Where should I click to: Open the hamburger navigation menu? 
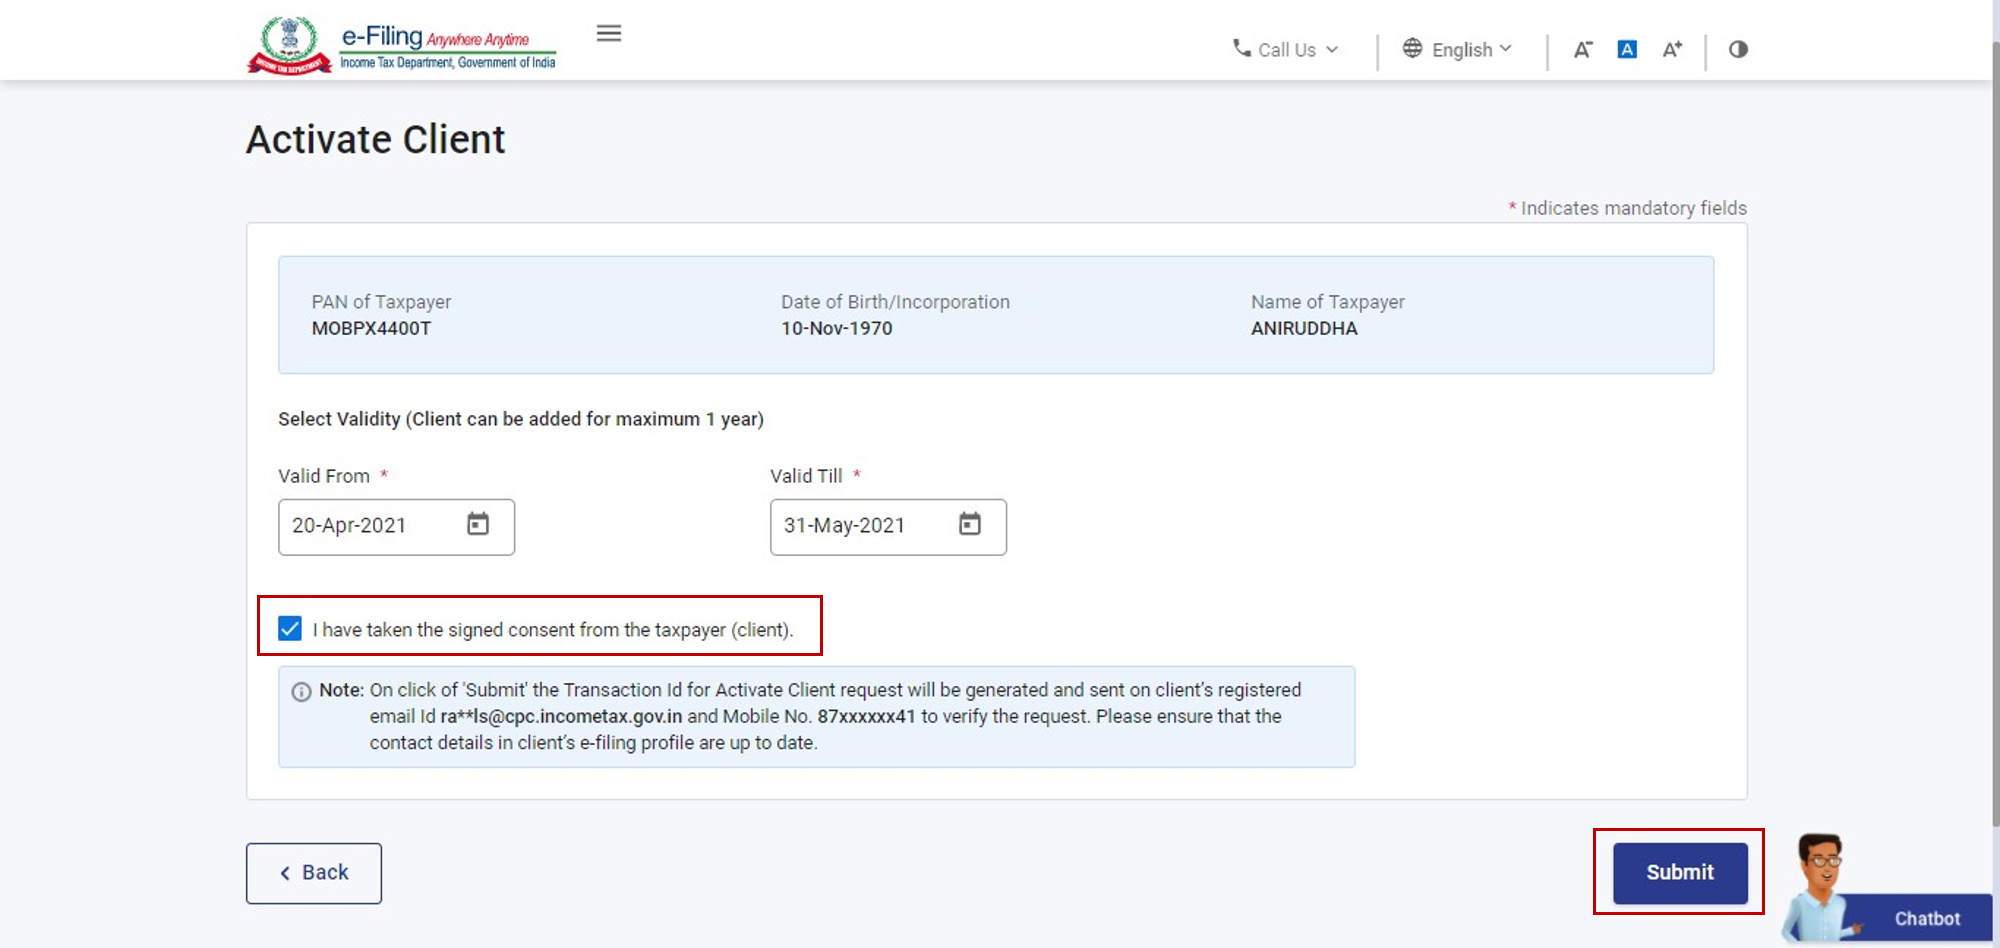pyautogui.click(x=608, y=33)
